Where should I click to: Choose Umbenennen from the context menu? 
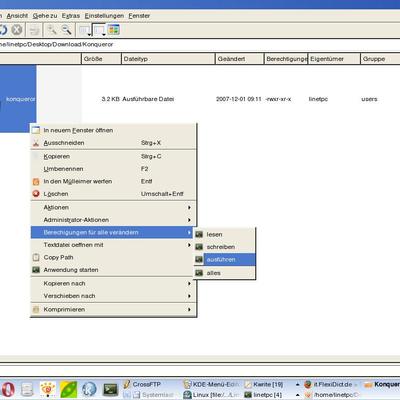(x=113, y=169)
